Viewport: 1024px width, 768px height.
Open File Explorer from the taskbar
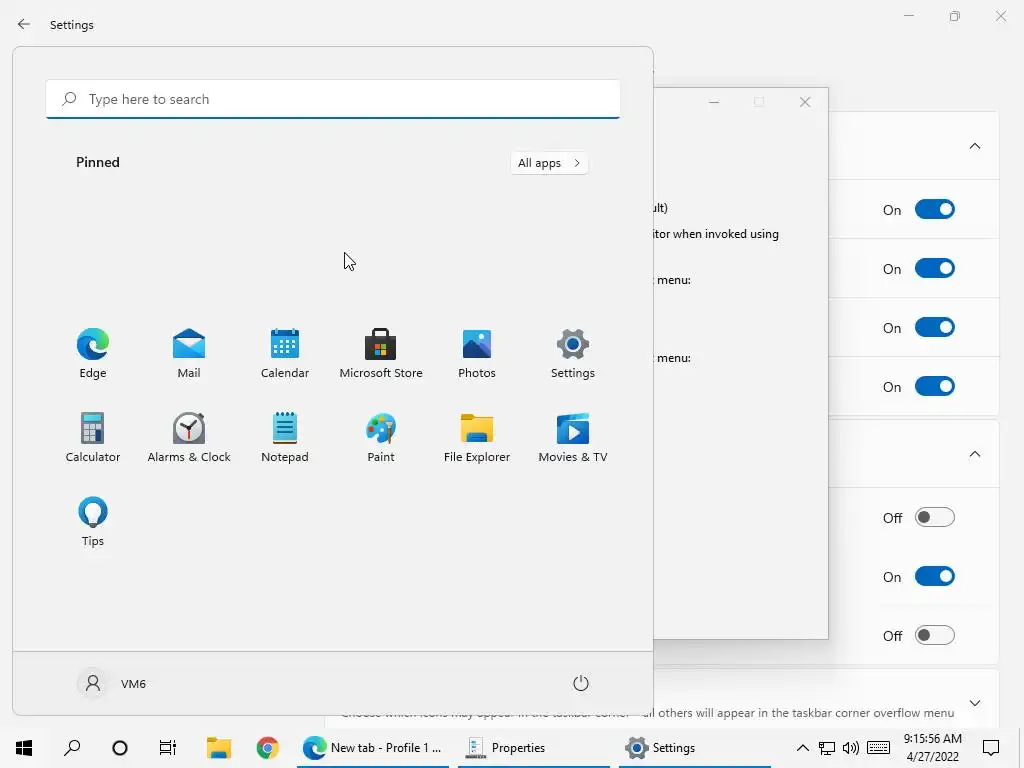219,748
